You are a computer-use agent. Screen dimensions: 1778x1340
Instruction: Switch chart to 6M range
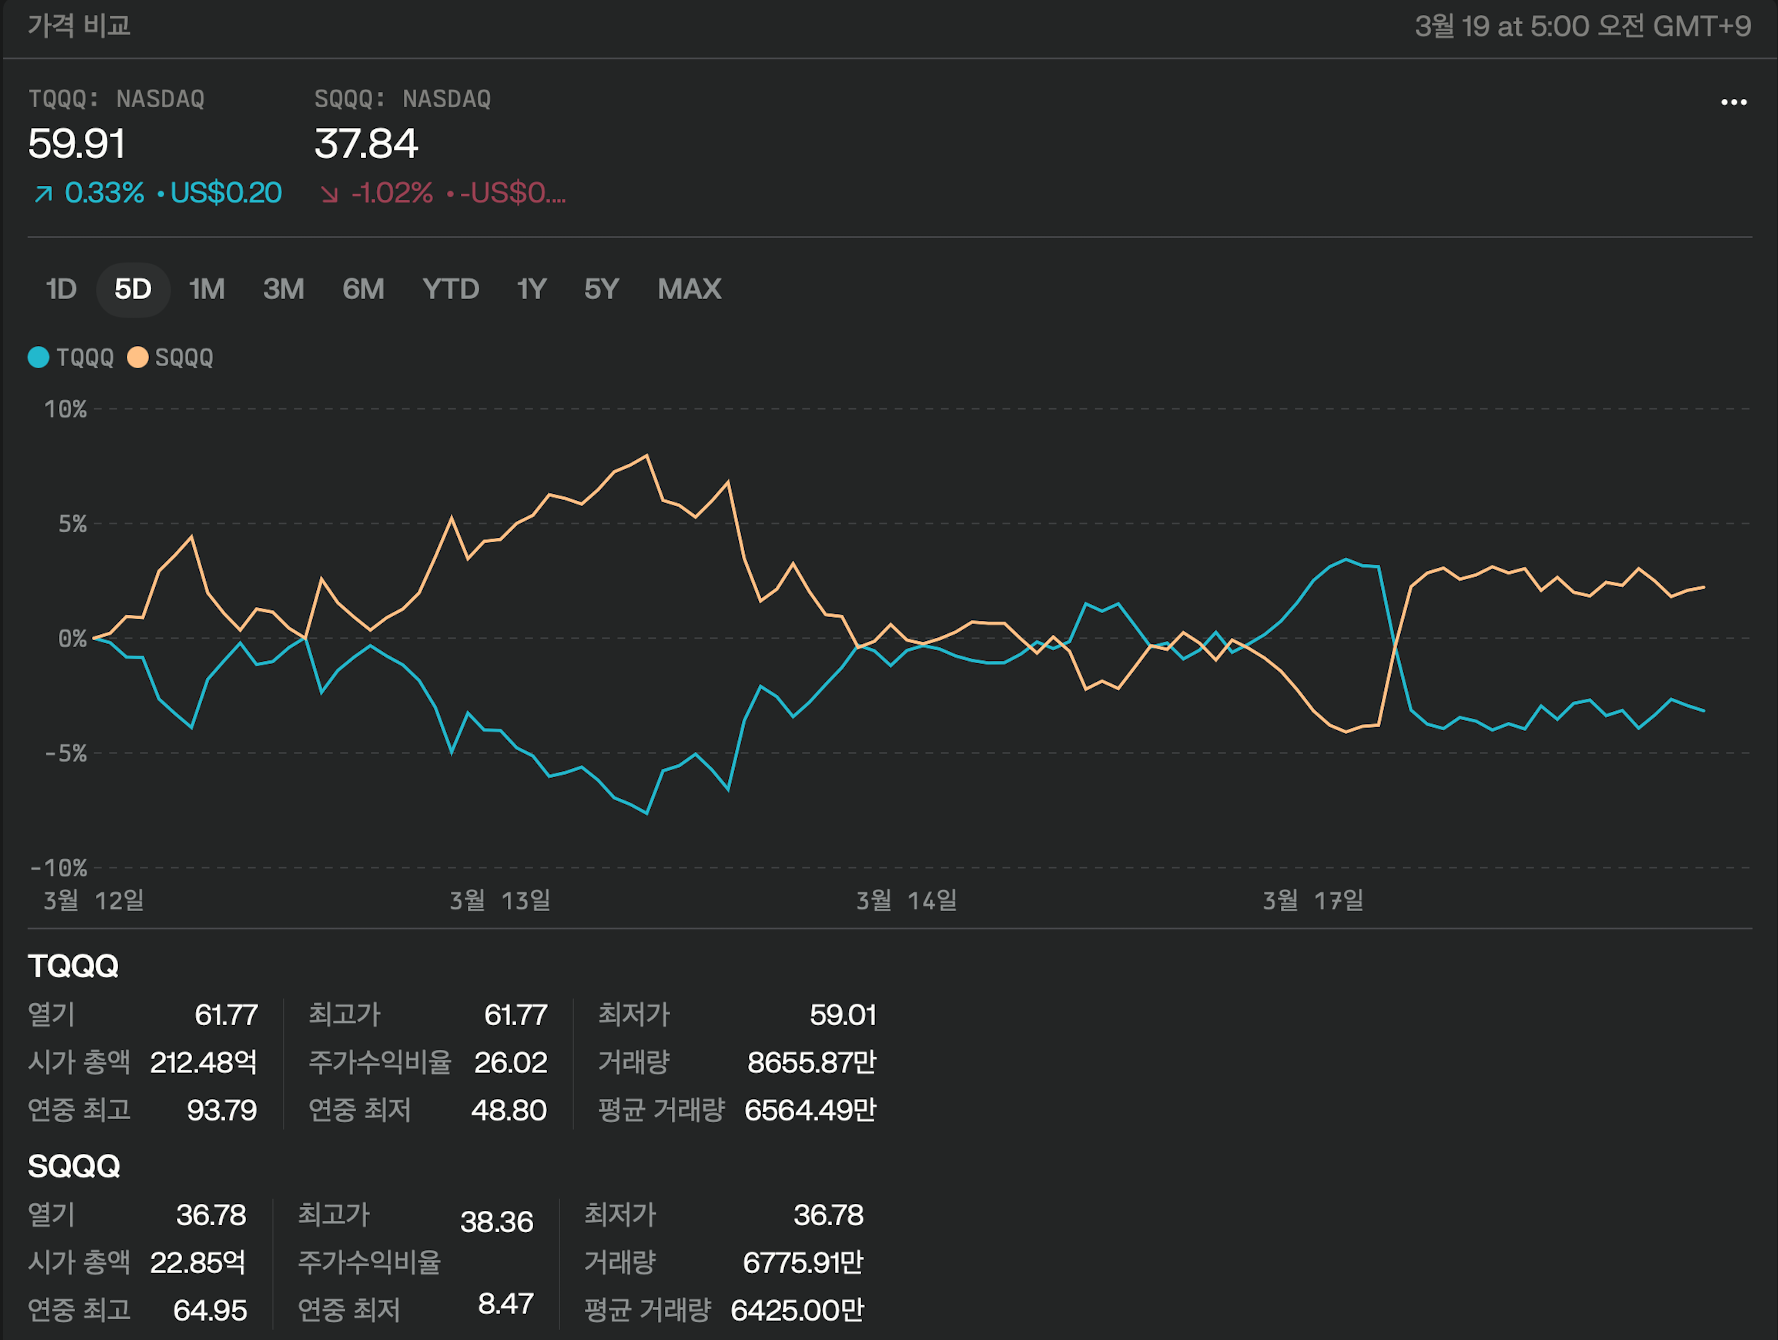(x=363, y=289)
